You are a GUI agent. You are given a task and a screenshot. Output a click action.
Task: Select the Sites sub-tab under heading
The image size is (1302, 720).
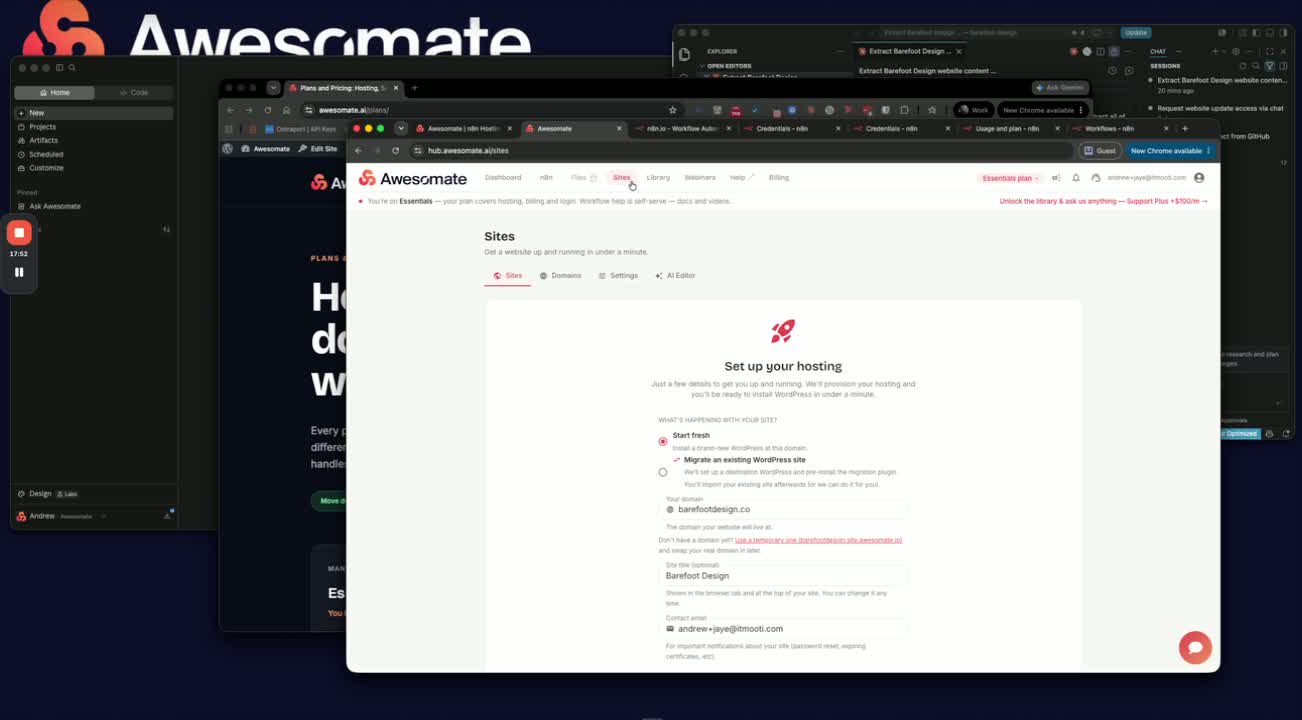[508, 276]
